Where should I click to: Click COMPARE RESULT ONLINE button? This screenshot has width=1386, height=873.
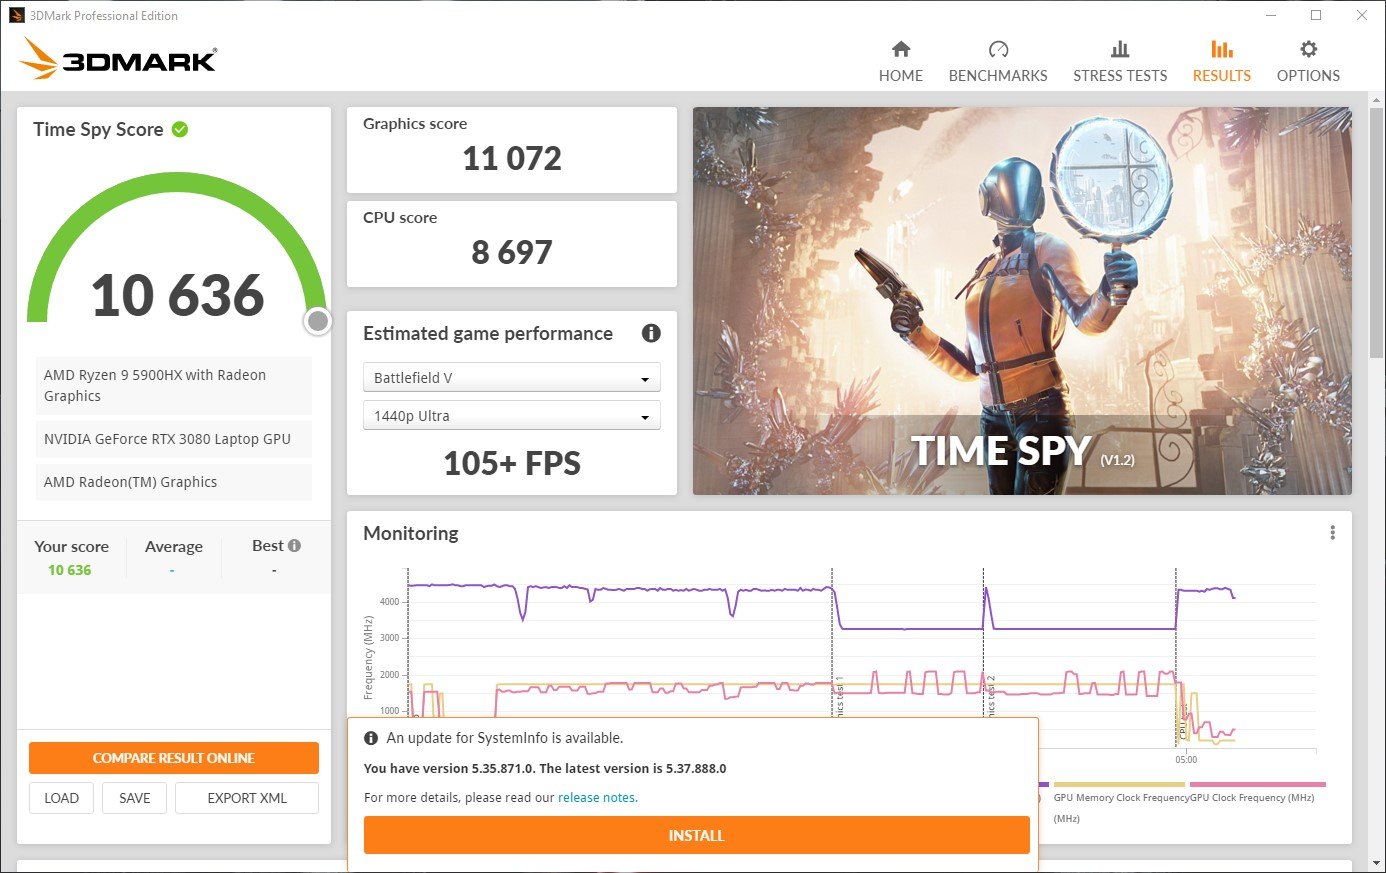[x=174, y=758]
